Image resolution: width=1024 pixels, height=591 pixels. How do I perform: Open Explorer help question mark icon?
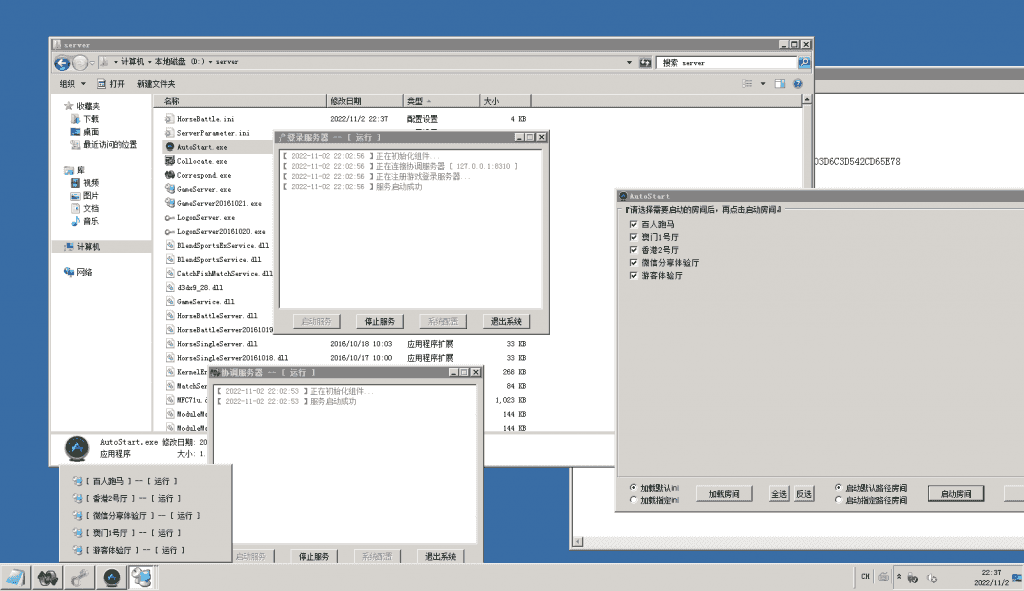[797, 84]
